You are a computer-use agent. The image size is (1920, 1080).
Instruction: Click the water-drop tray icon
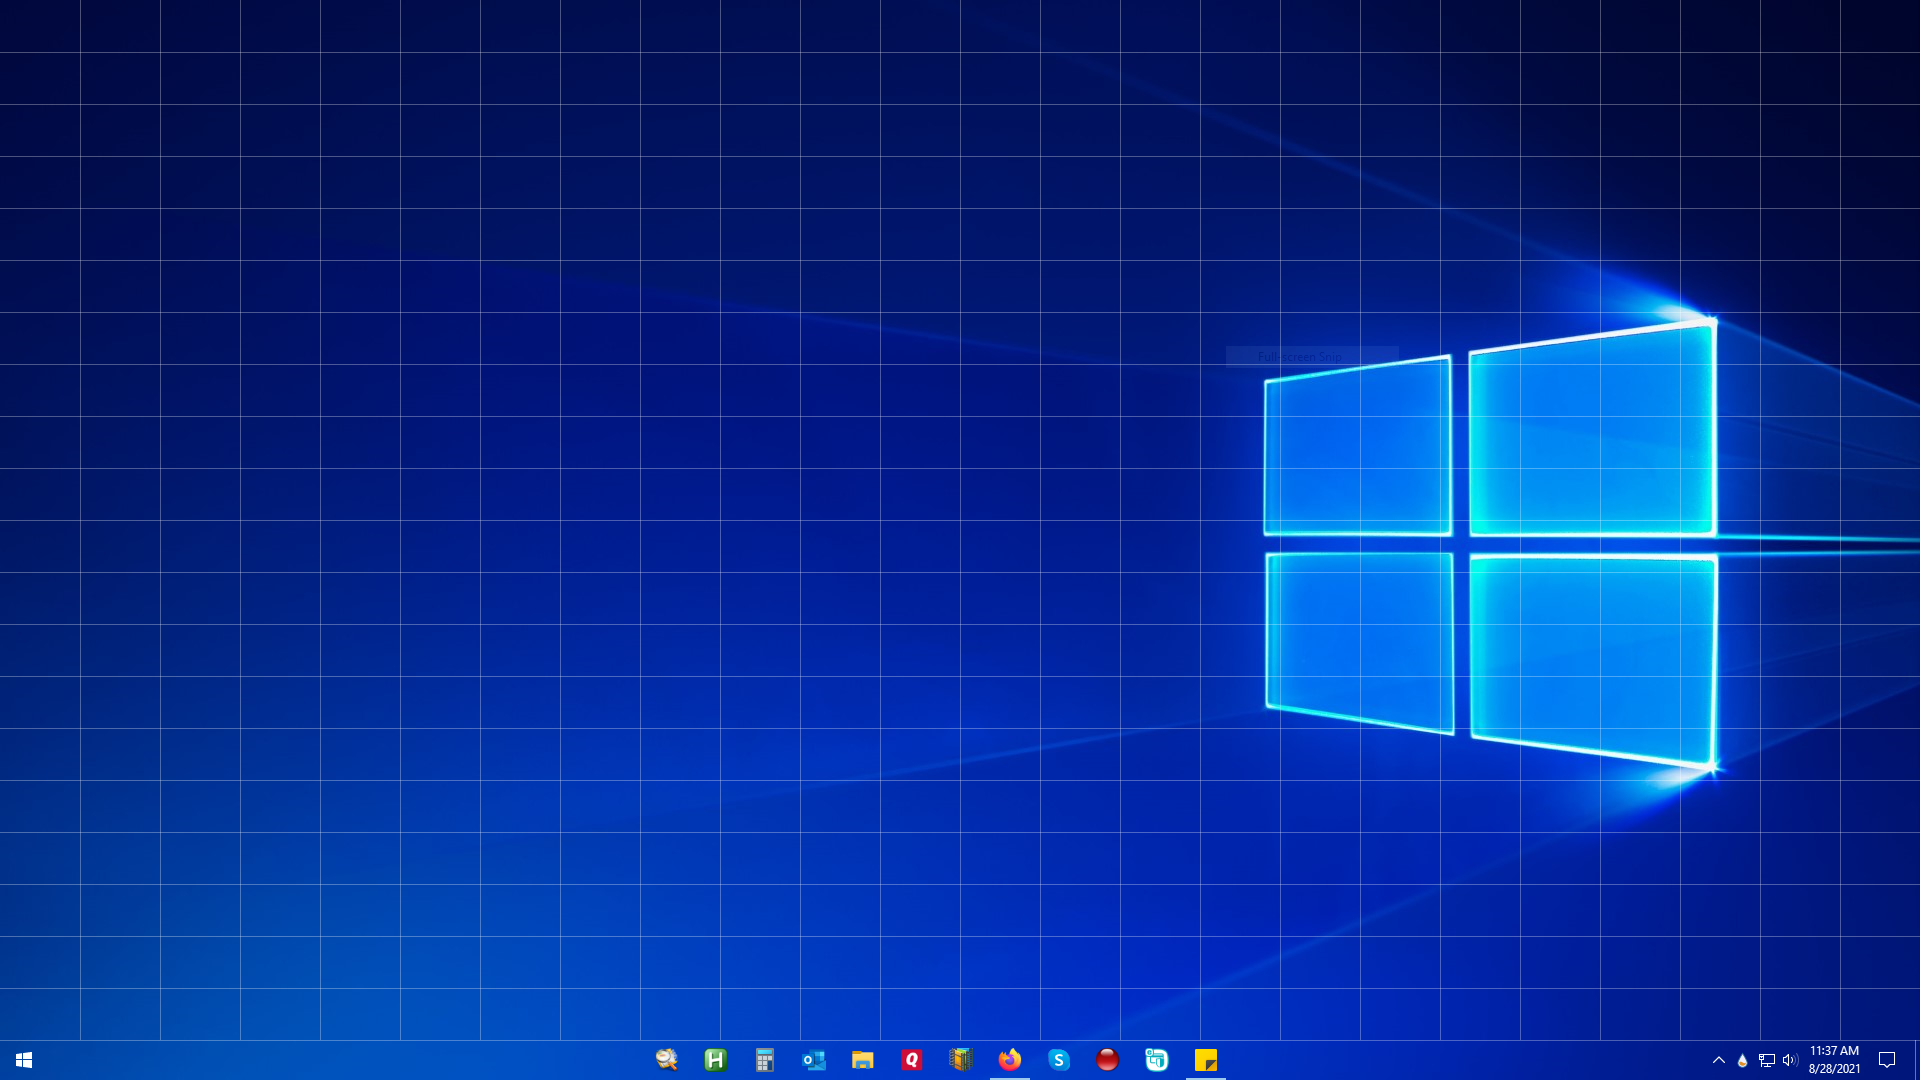[x=1743, y=1060]
